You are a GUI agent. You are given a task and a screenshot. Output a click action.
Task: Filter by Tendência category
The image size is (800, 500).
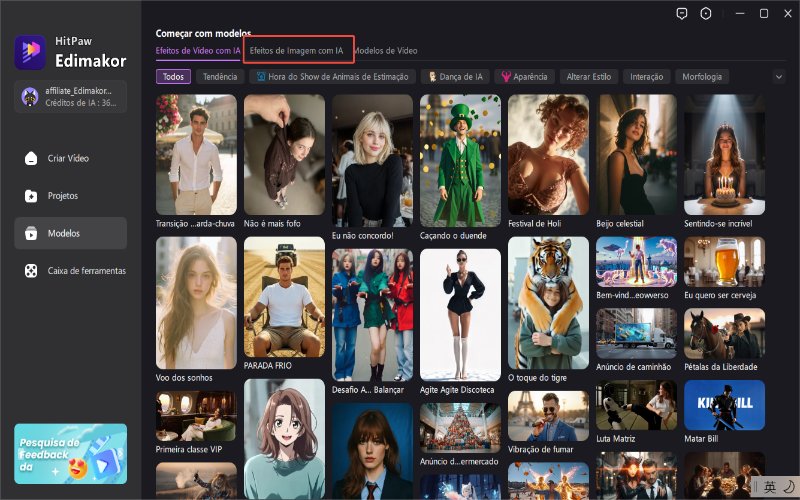[219, 76]
